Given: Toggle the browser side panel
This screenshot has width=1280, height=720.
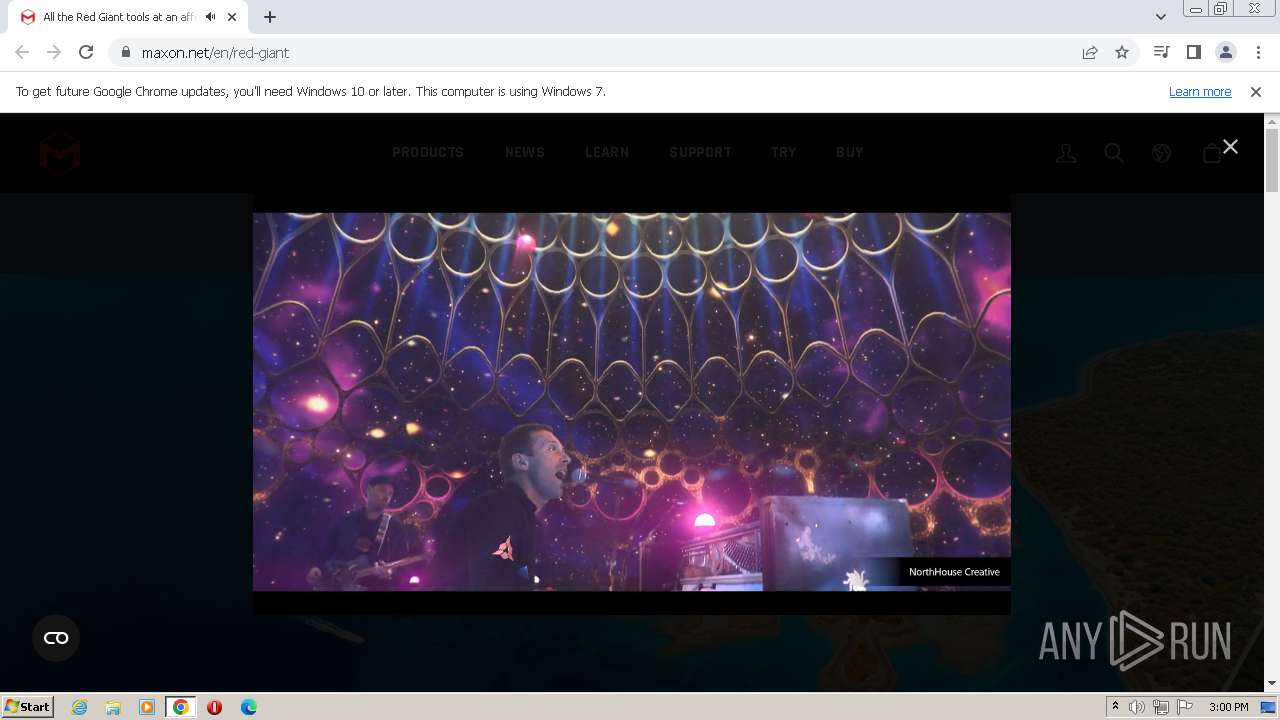Looking at the screenshot, I should click(1193, 52).
